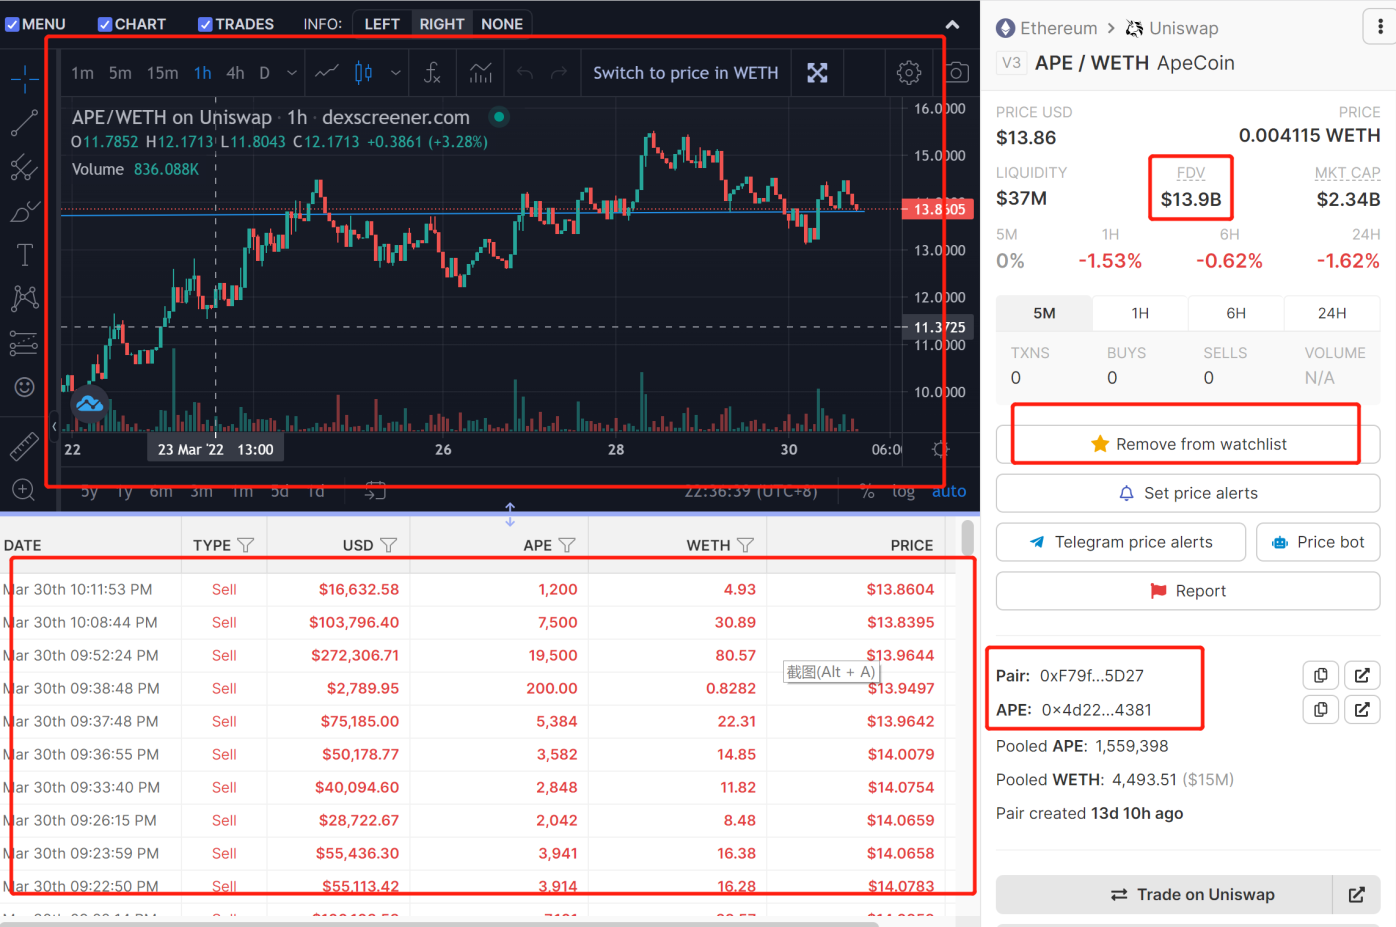Filter trades by USD column

(x=389, y=545)
